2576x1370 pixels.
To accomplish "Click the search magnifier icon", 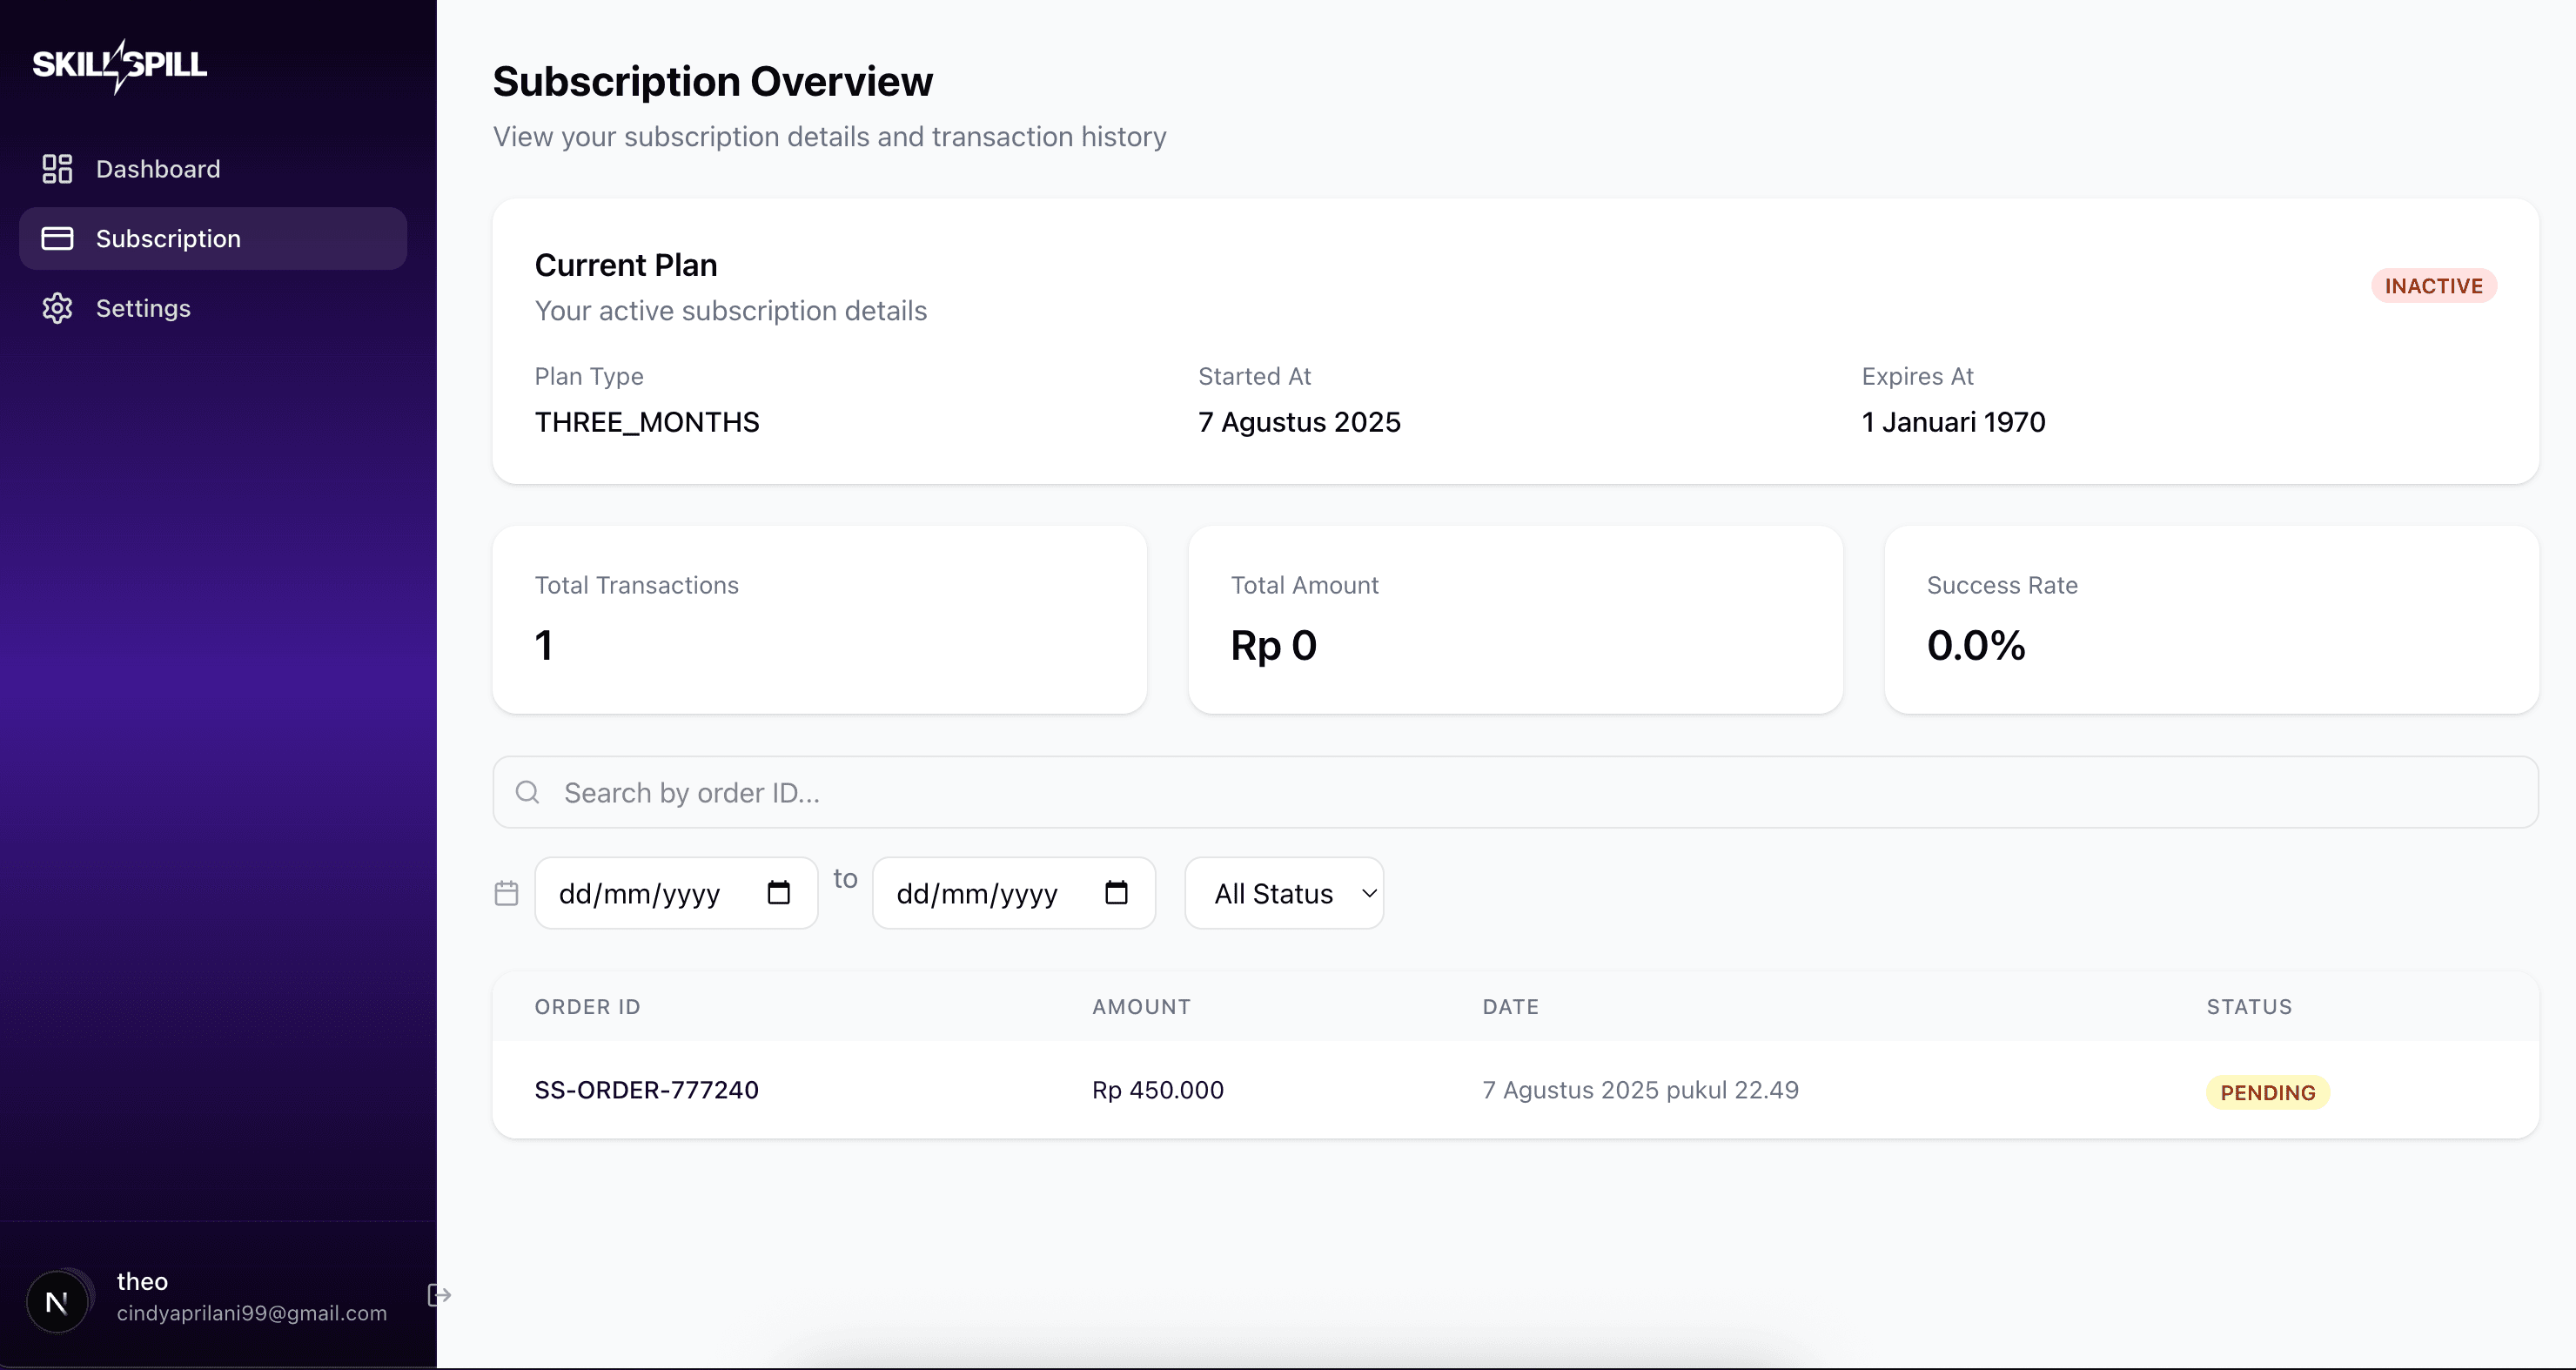I will (x=527, y=792).
